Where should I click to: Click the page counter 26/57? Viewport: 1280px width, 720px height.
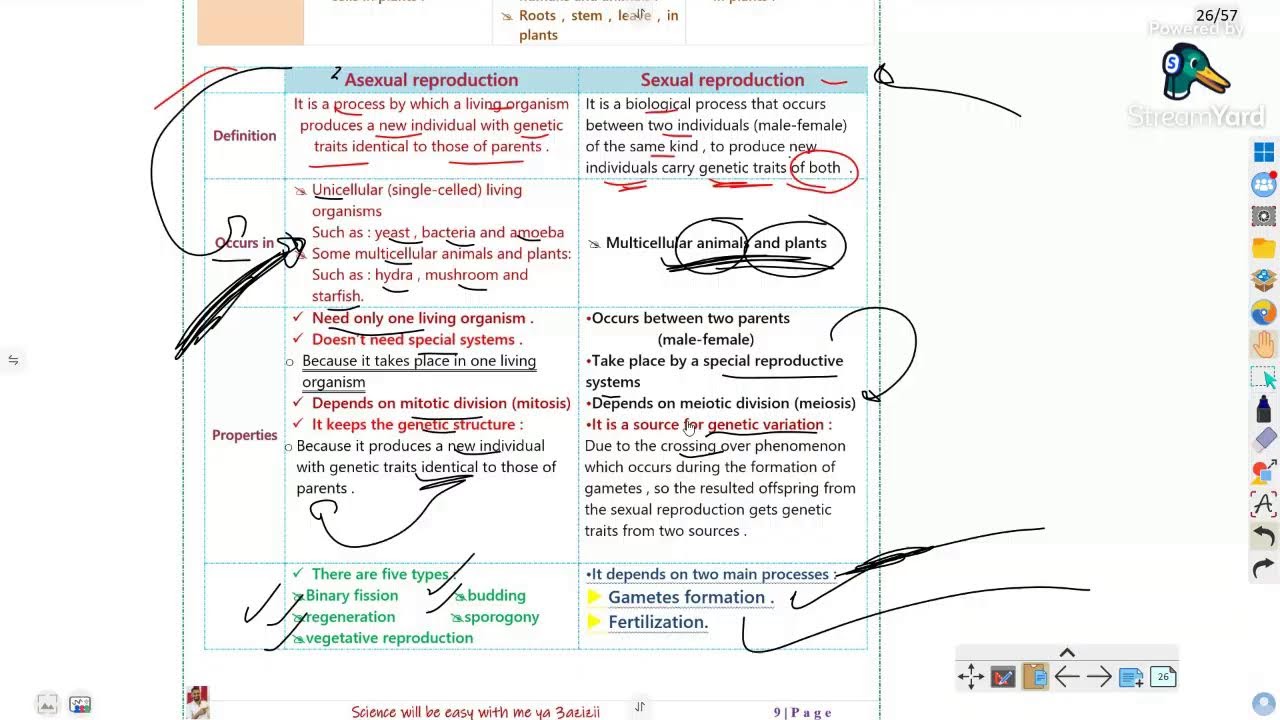tap(1216, 15)
